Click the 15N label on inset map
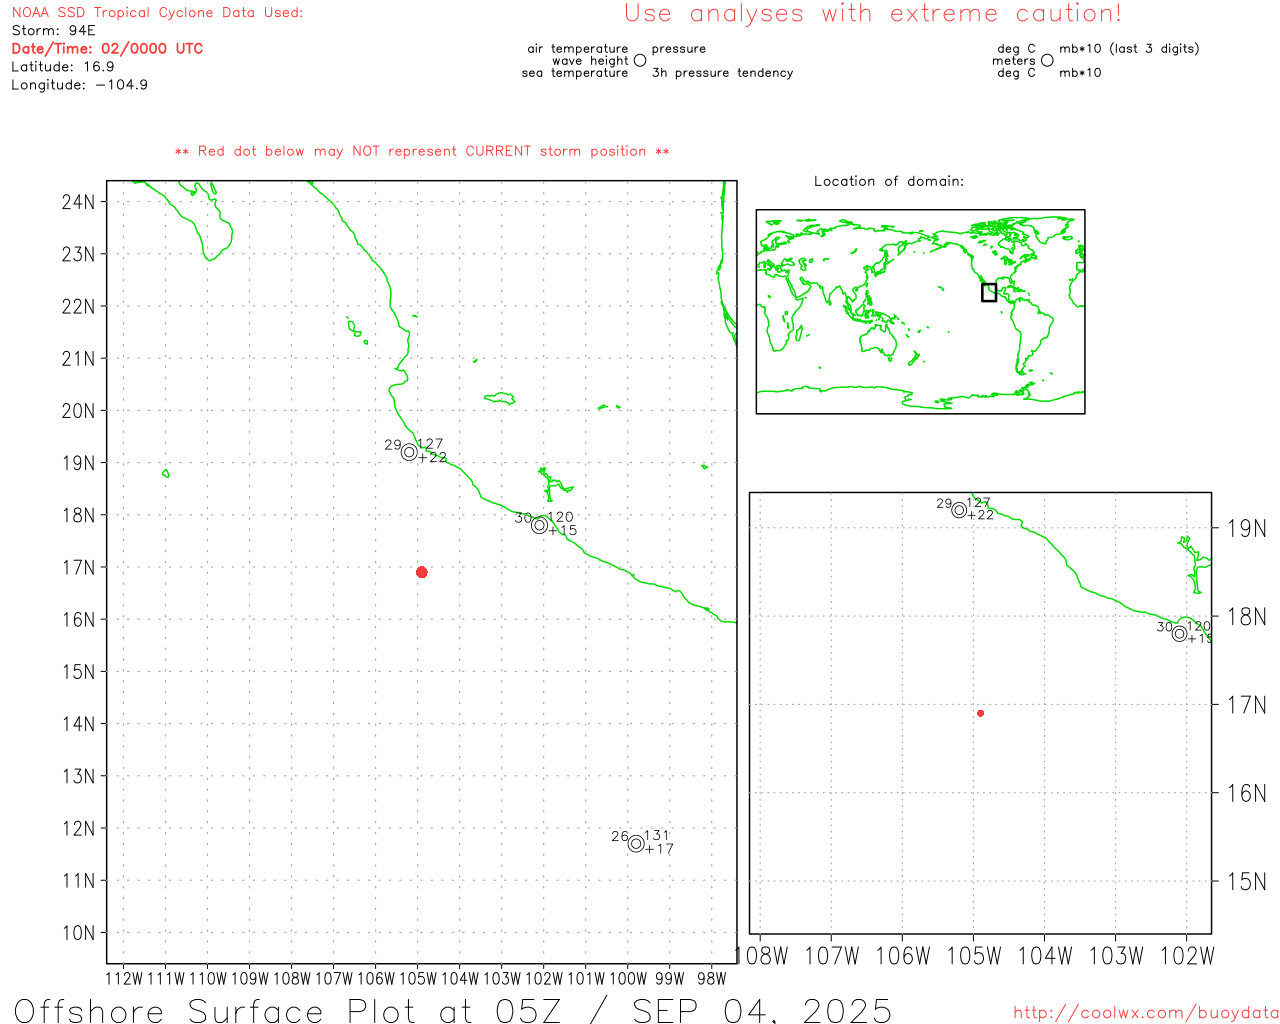The height and width of the screenshot is (1024, 1280). [1247, 881]
